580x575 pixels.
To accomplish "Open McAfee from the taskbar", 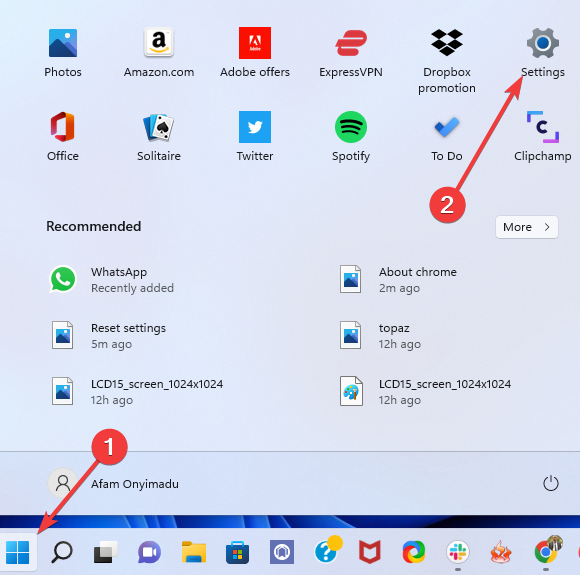I will [x=370, y=552].
